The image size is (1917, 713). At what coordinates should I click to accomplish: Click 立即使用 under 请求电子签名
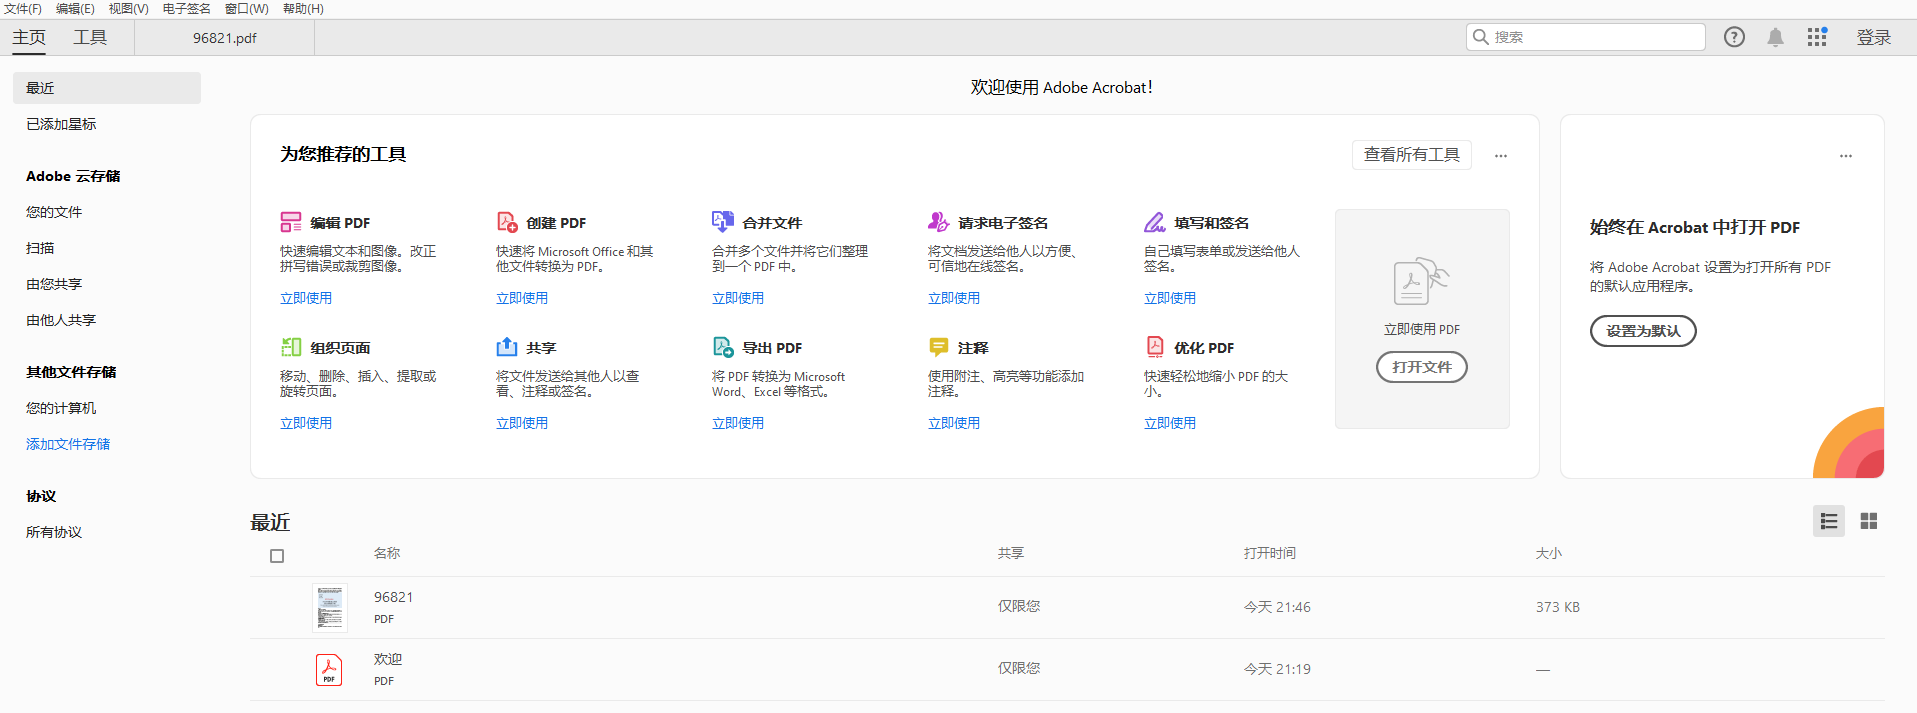(x=954, y=298)
